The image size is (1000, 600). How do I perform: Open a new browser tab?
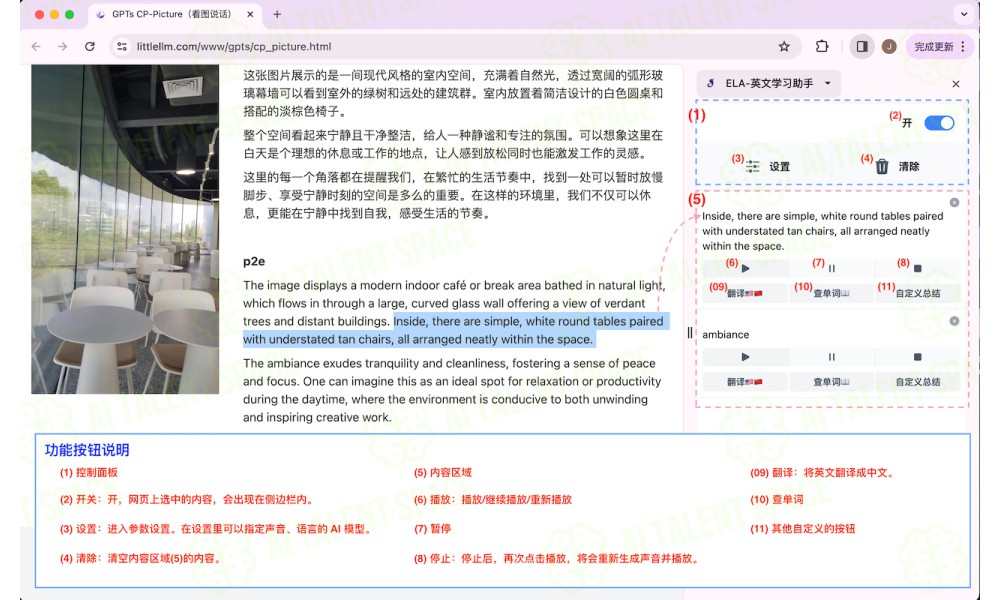(x=277, y=14)
